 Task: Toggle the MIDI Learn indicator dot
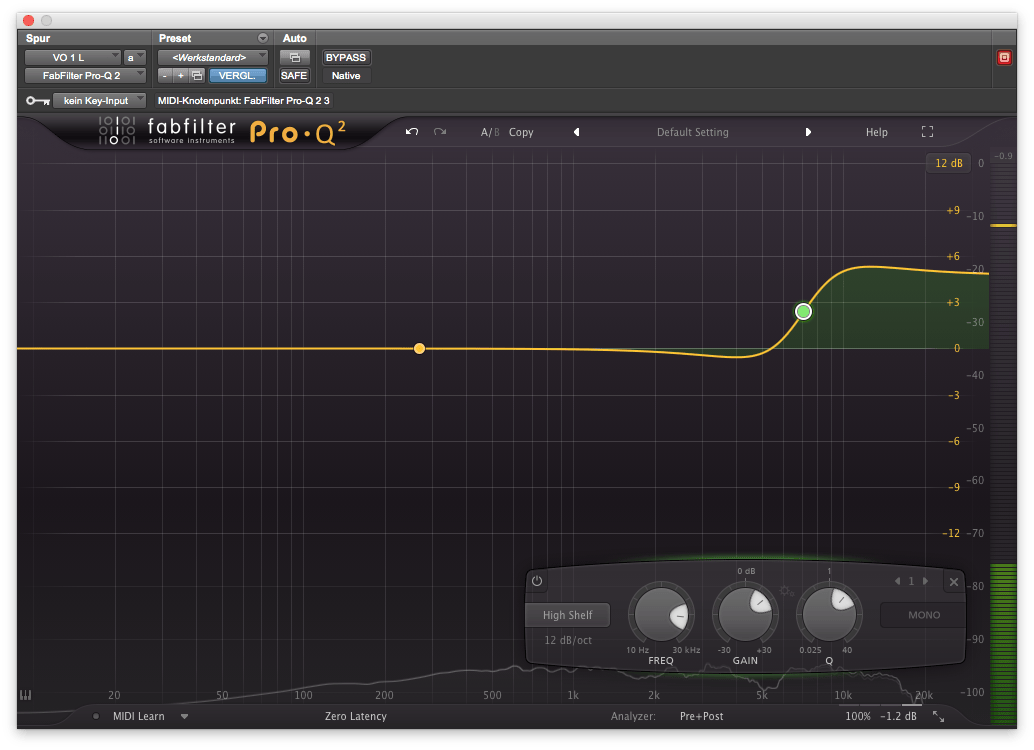(96, 716)
